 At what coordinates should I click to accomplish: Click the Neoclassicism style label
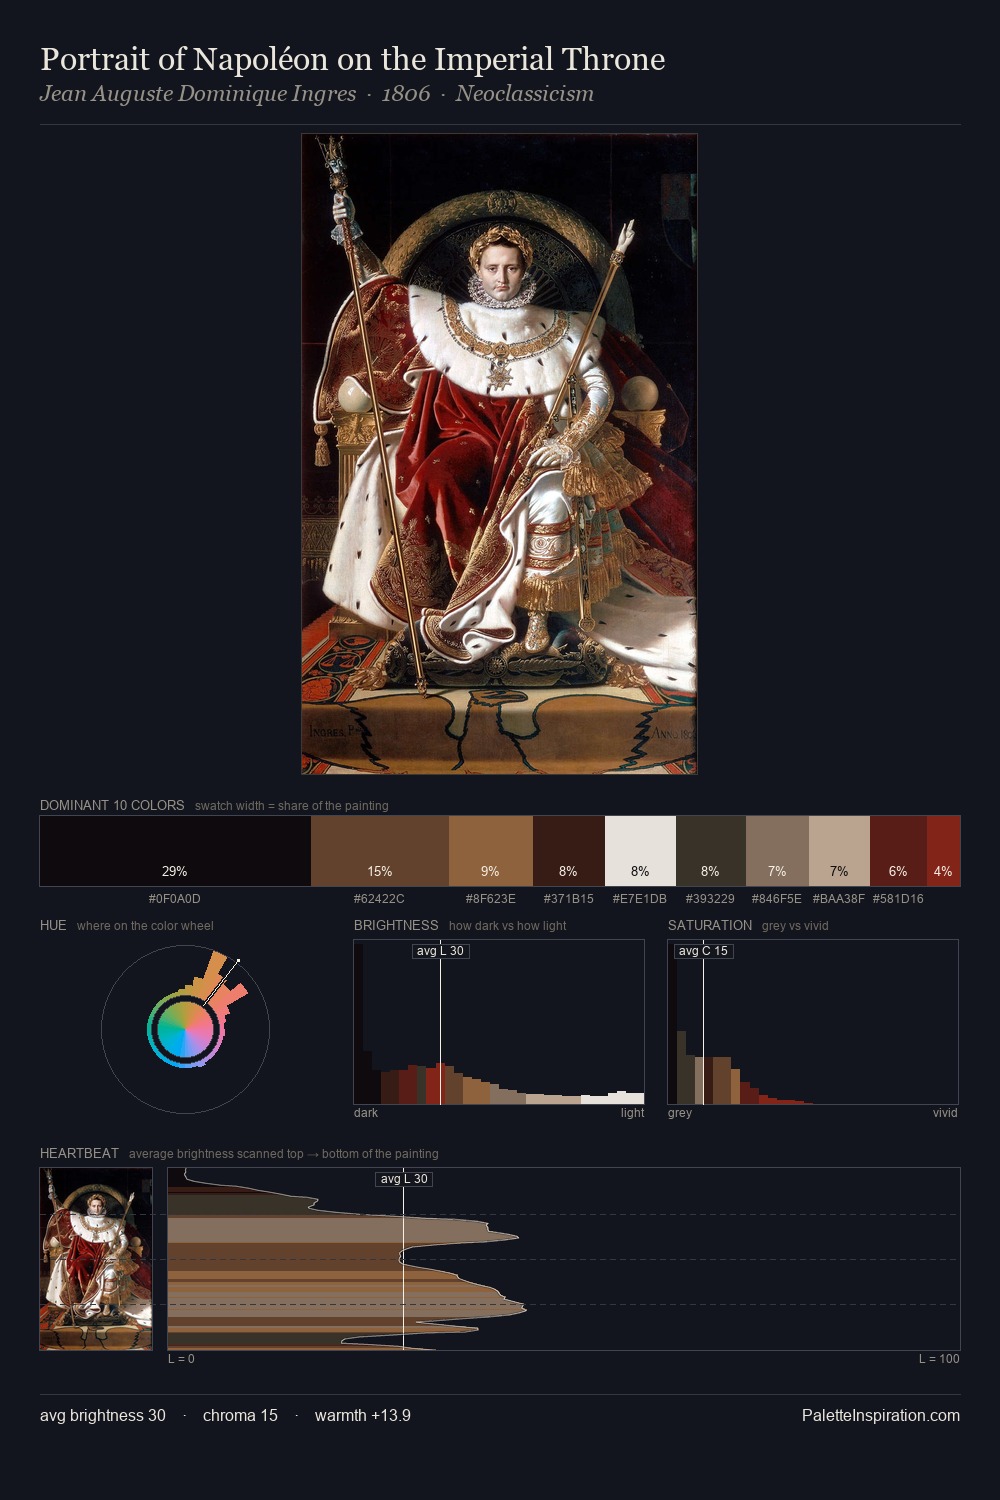pos(525,94)
